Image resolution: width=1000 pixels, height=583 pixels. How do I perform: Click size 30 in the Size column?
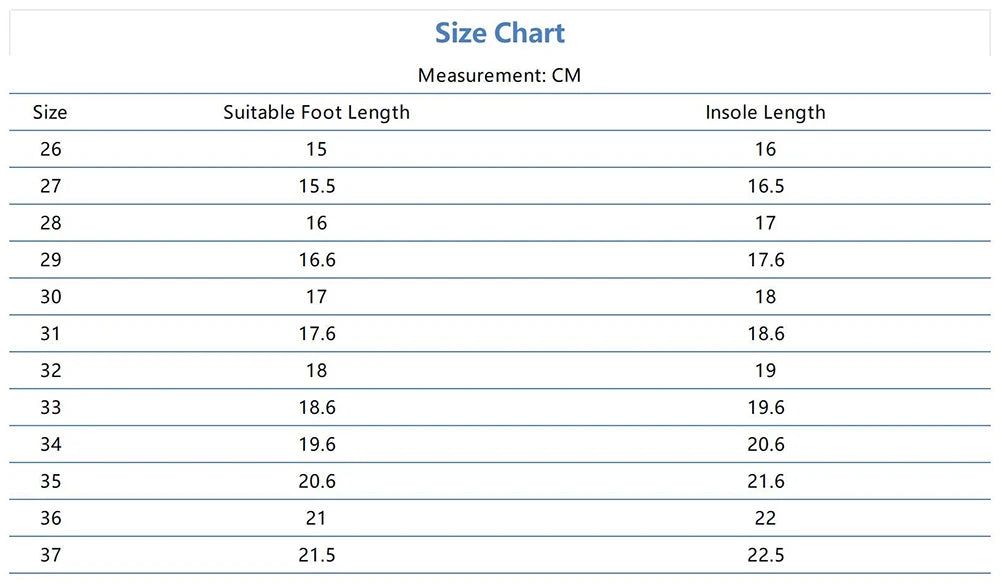(x=50, y=297)
